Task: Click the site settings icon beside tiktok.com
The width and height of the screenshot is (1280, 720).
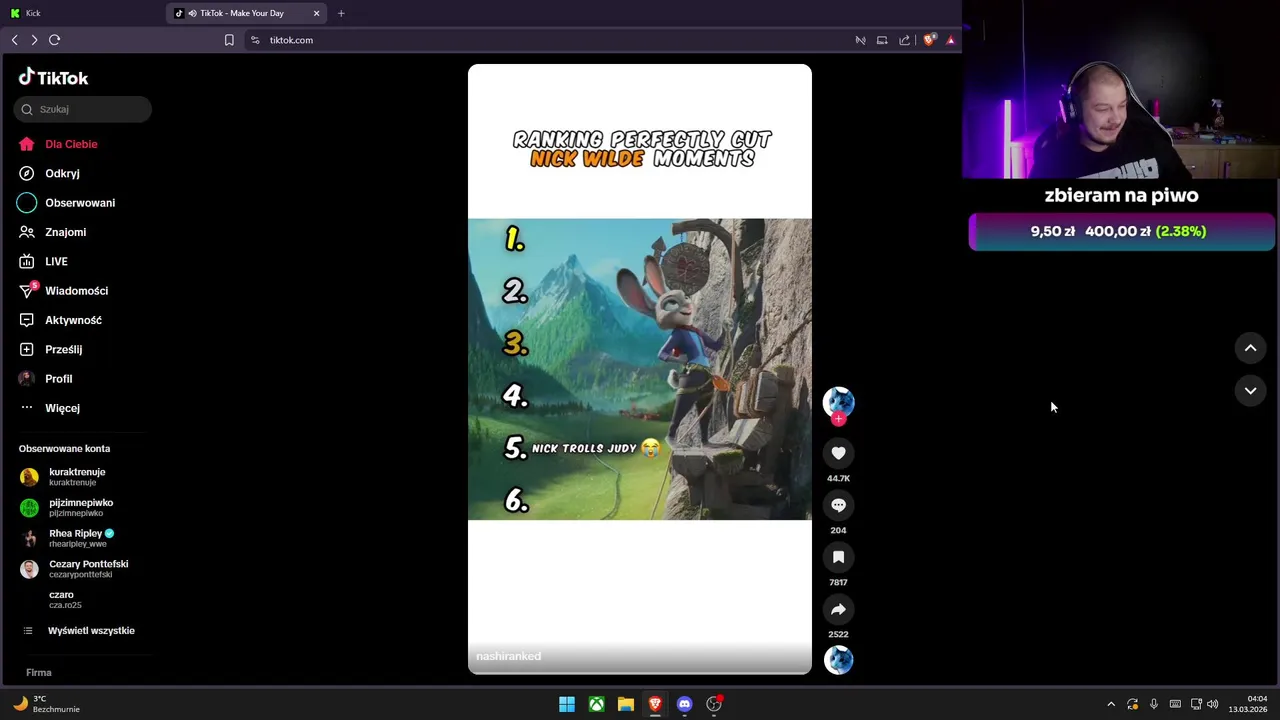Action: [255, 40]
